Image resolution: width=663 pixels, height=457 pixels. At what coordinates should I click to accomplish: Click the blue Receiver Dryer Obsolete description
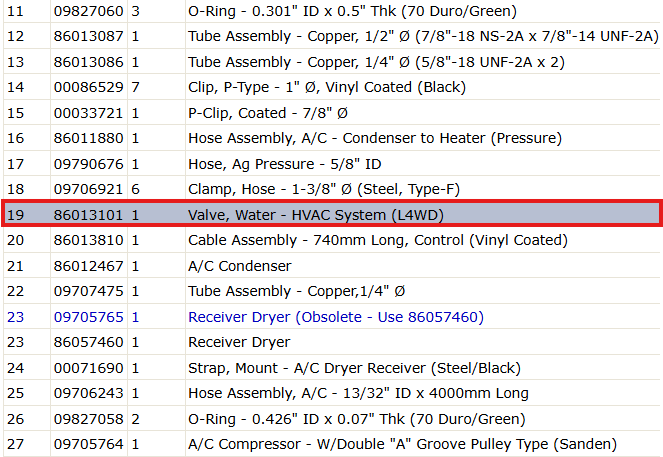(336, 317)
